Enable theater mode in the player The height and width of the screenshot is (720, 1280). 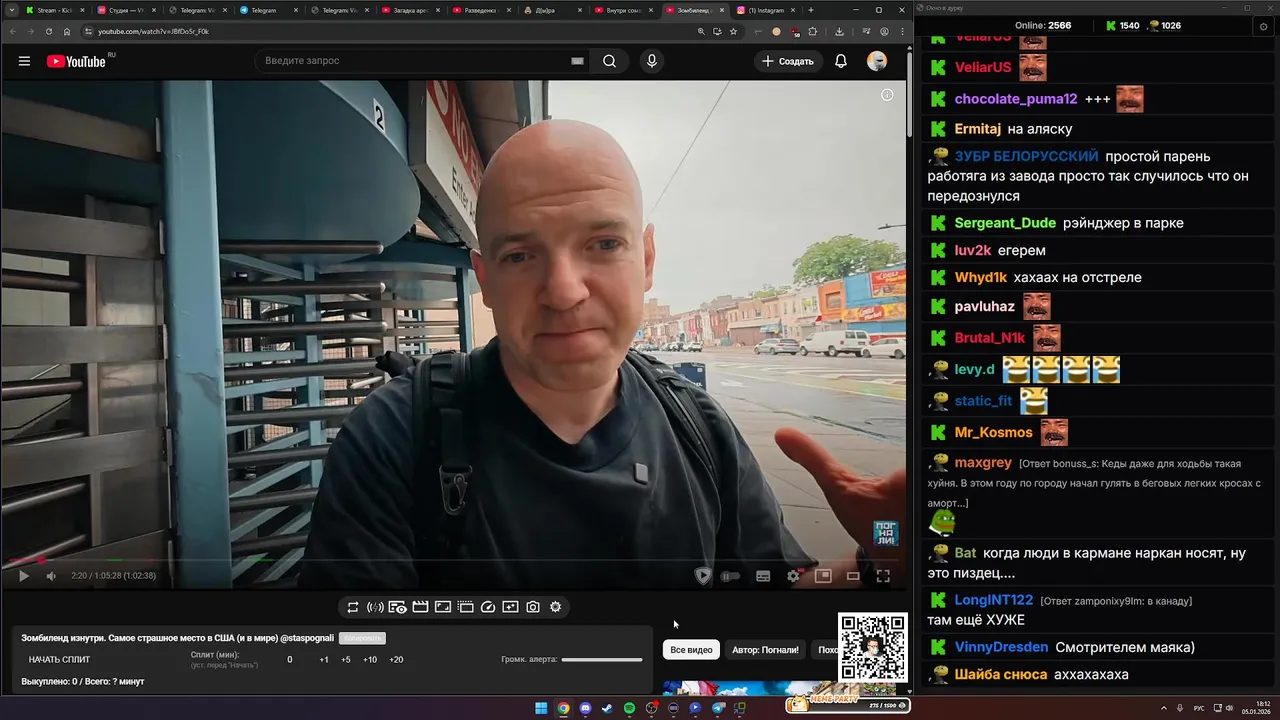click(x=853, y=576)
